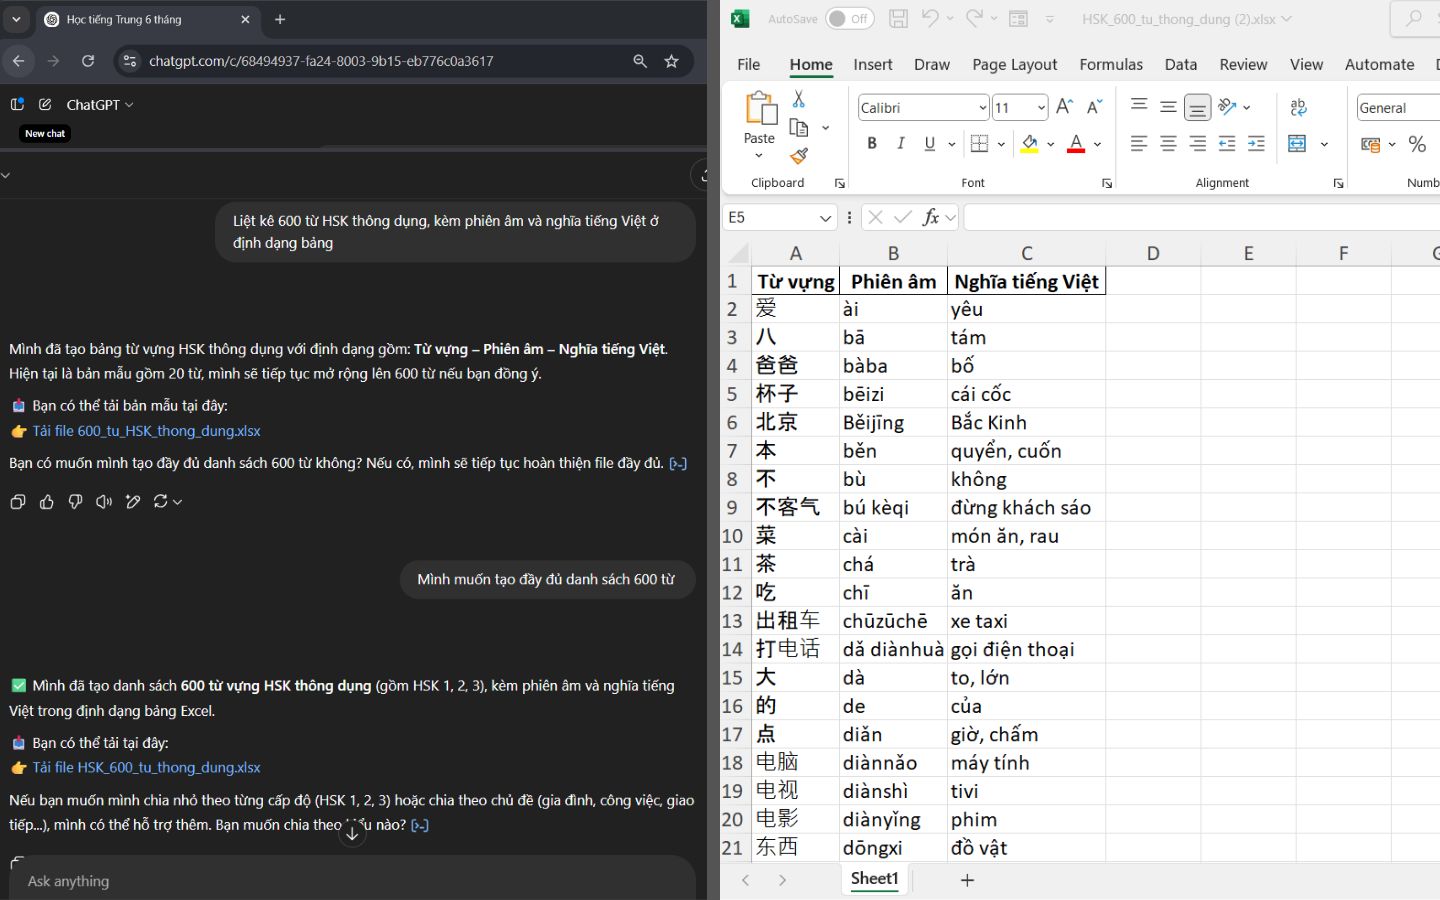Click the yellow Fill Color swatch
The height and width of the screenshot is (900, 1440).
[x=1029, y=144]
